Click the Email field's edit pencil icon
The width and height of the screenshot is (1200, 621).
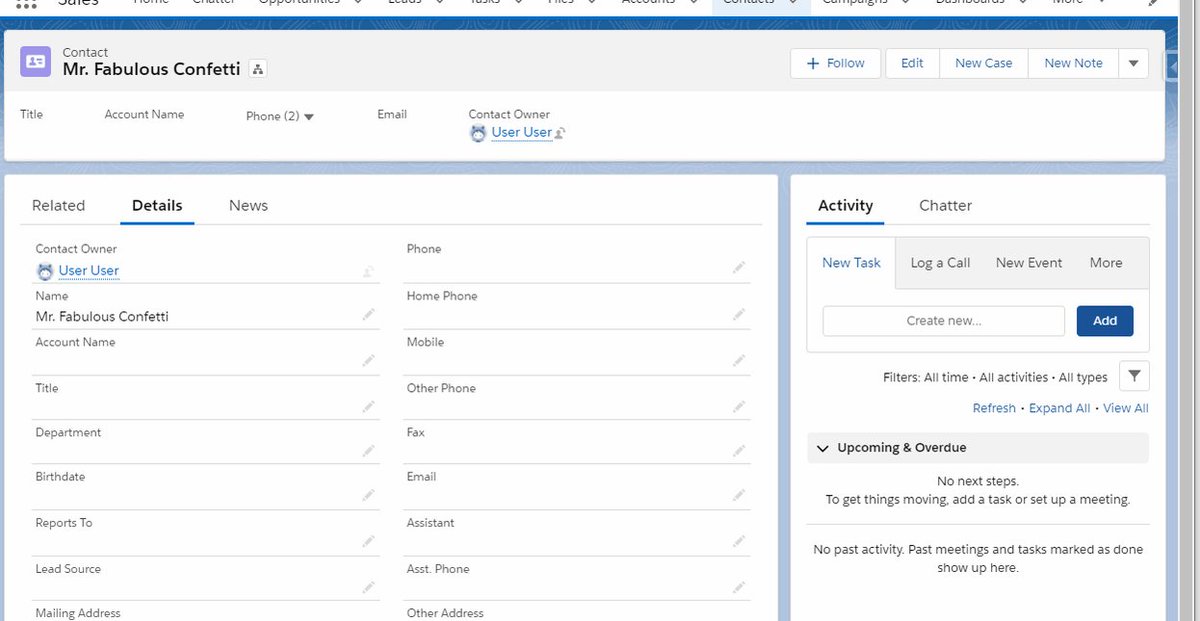click(739, 495)
